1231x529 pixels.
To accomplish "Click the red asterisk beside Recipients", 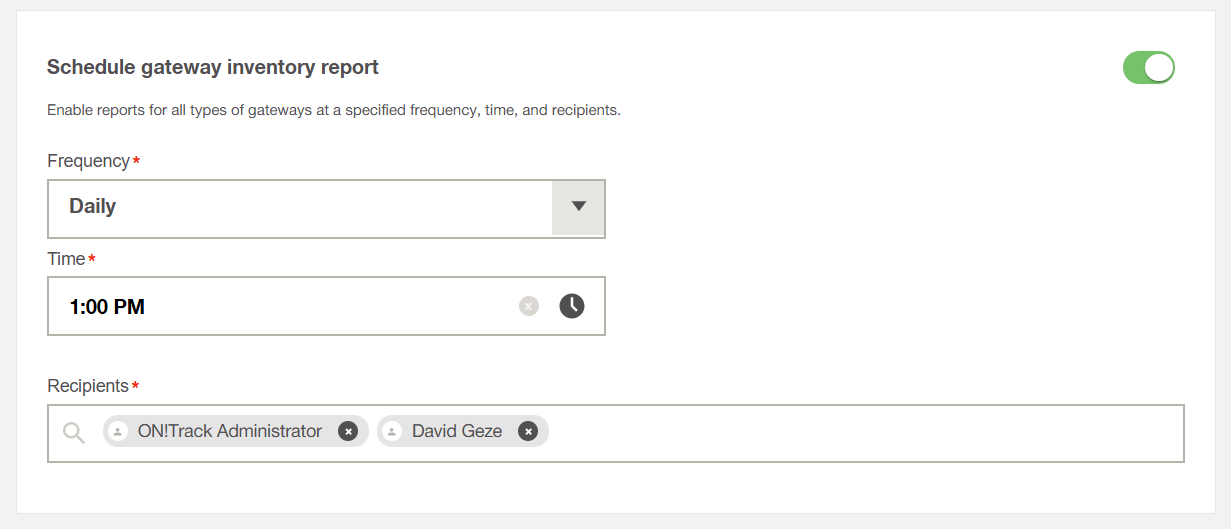I will [x=135, y=386].
